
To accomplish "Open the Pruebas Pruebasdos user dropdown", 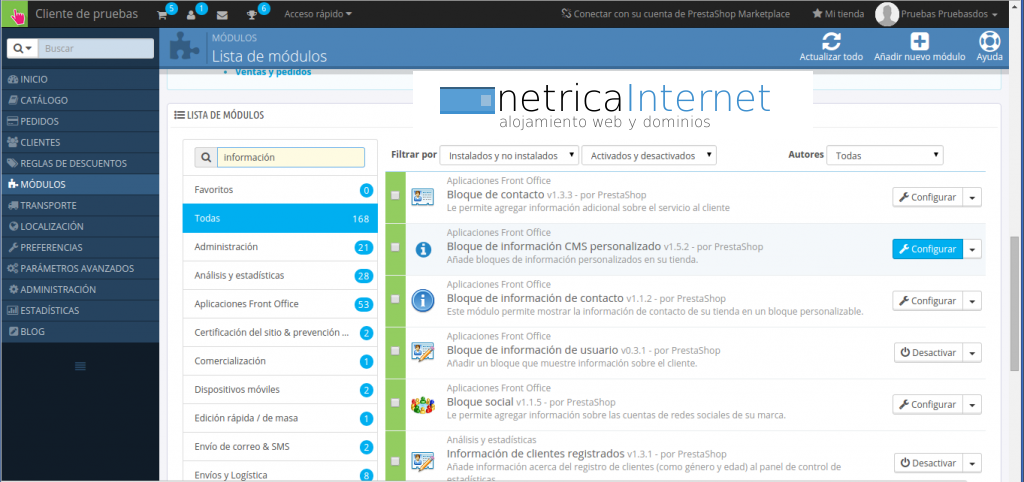I will pos(949,14).
